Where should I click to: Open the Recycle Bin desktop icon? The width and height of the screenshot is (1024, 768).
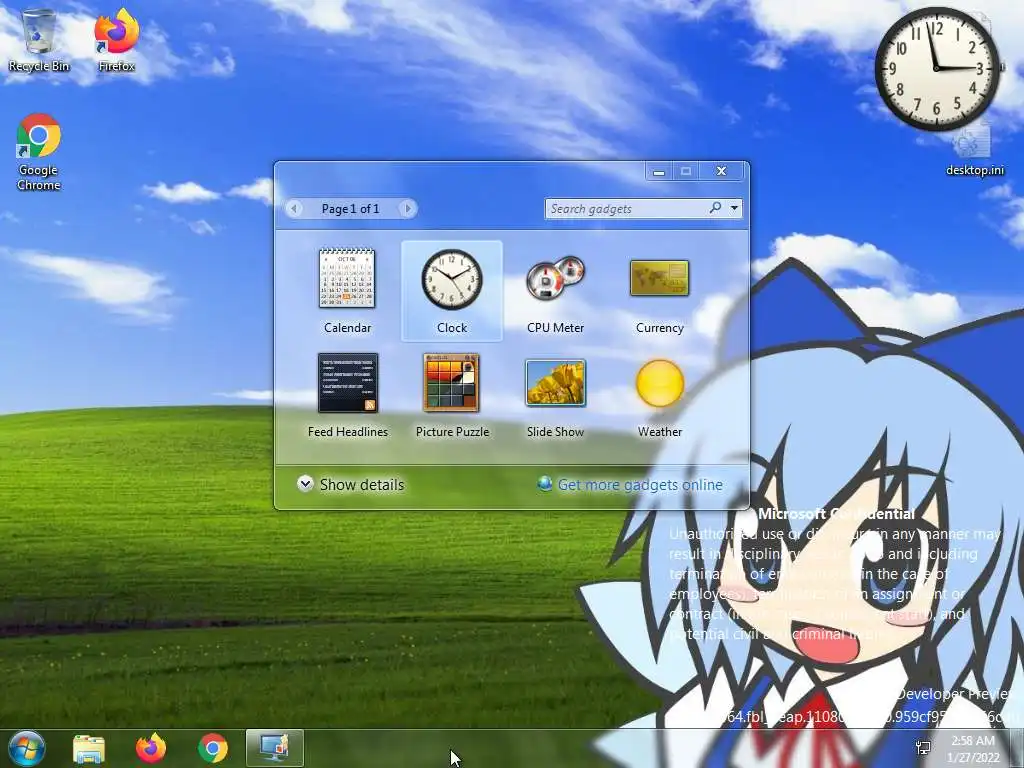click(39, 40)
